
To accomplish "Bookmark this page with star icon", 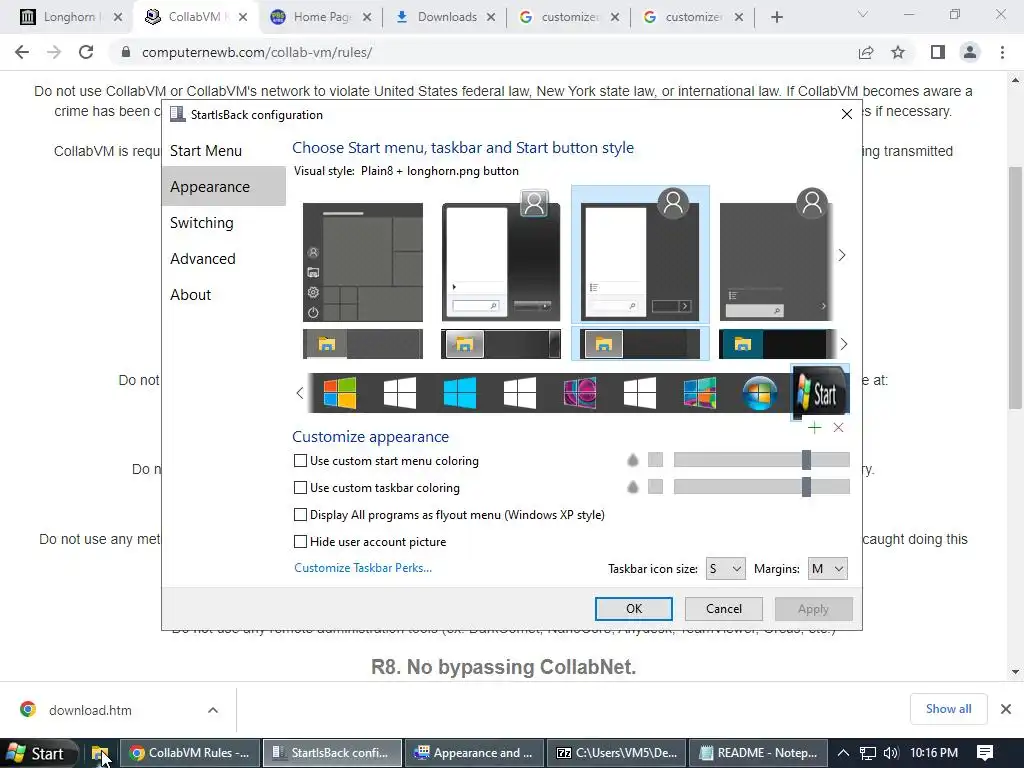I will pyautogui.click(x=898, y=52).
